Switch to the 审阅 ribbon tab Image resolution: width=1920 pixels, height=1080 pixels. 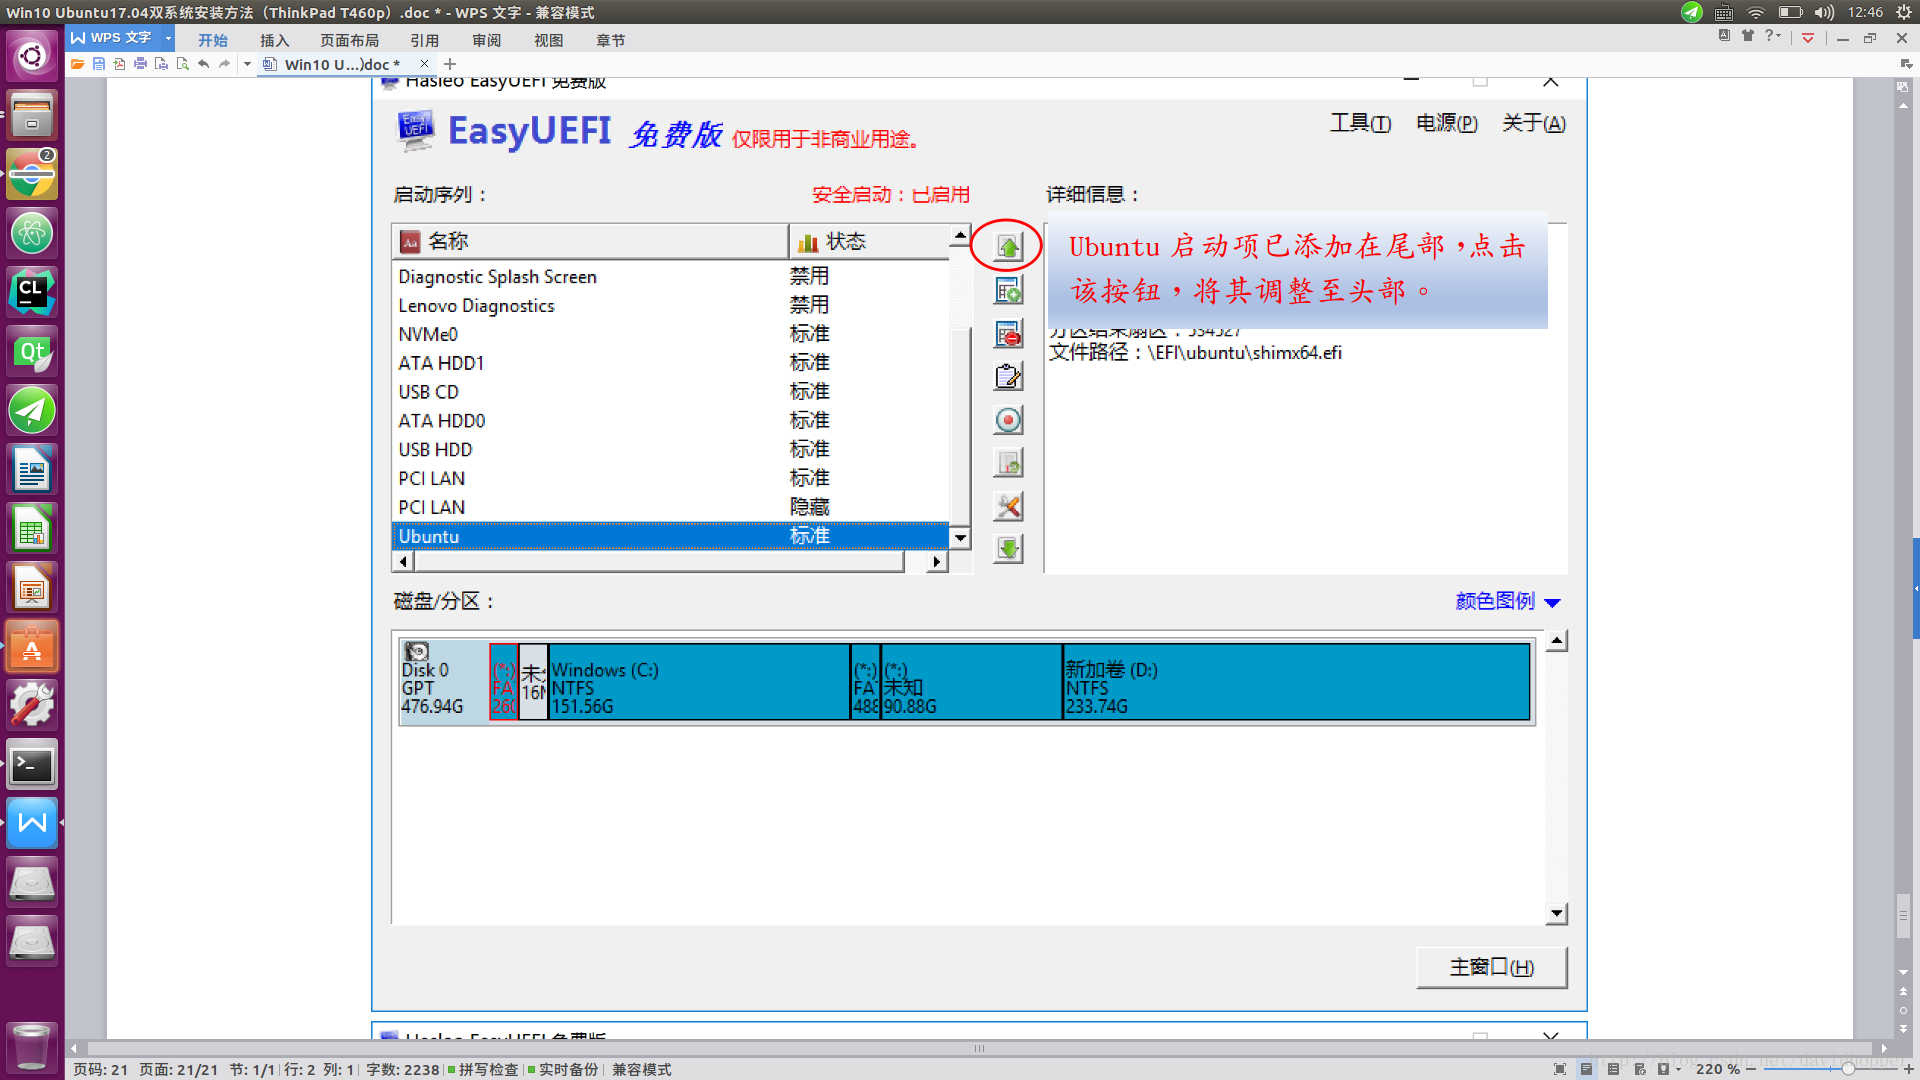coord(486,40)
